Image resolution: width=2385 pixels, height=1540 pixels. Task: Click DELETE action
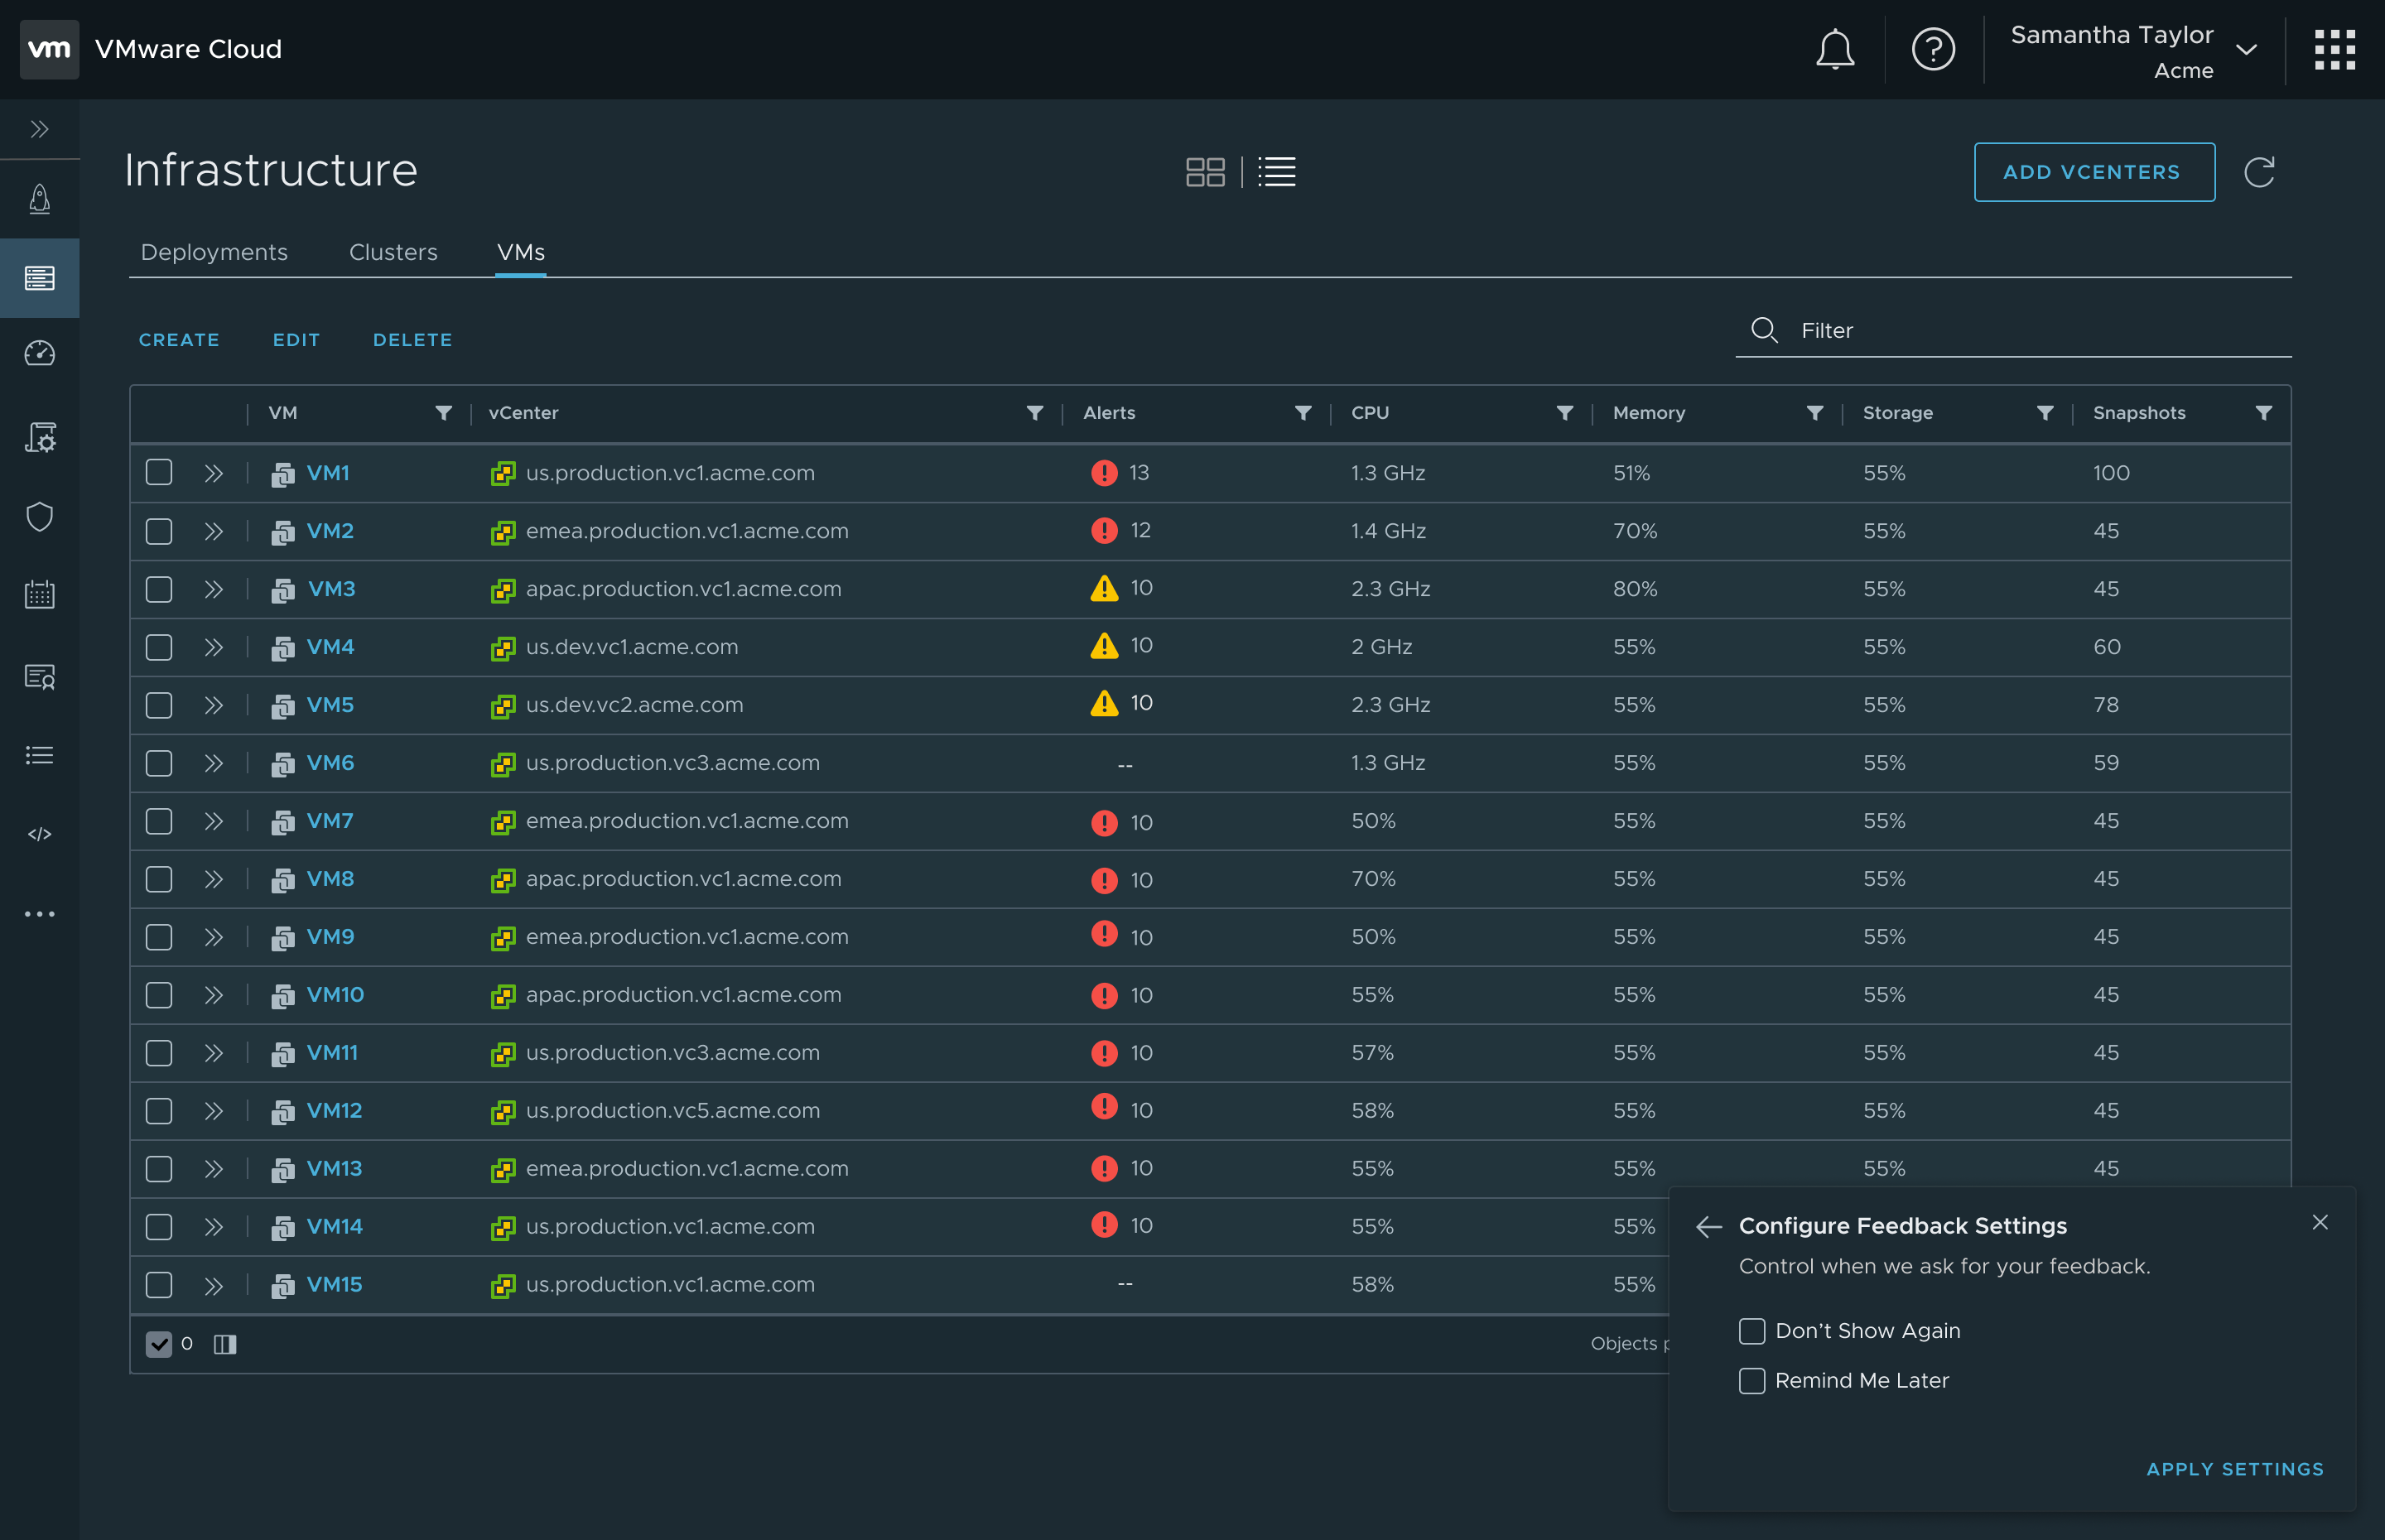tap(412, 340)
